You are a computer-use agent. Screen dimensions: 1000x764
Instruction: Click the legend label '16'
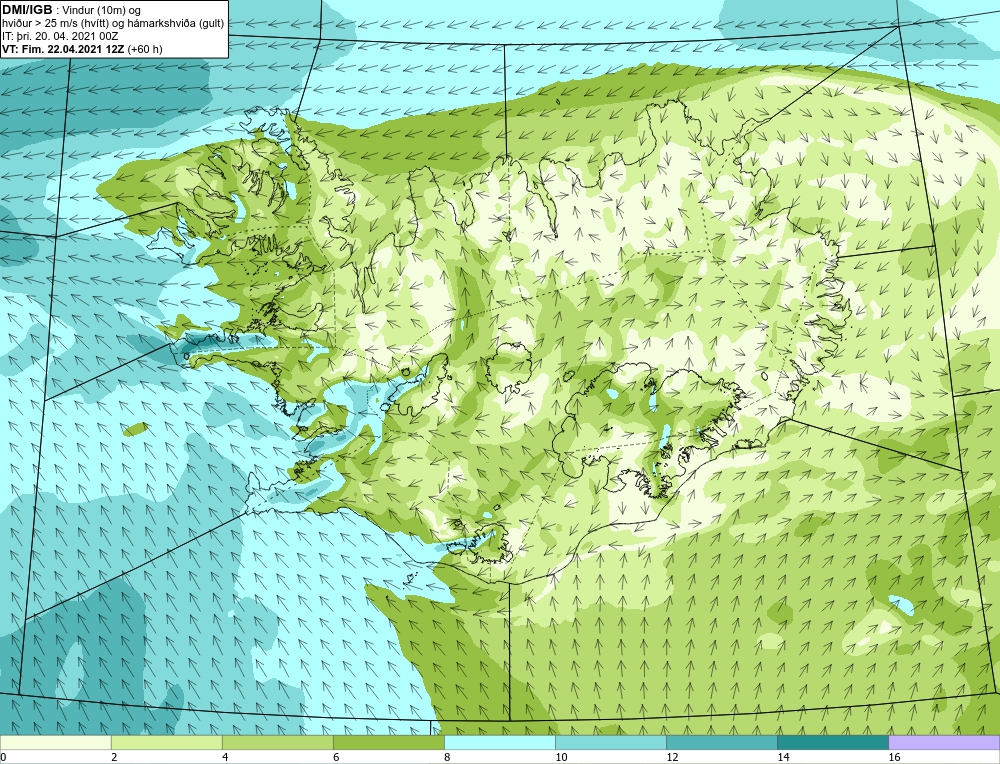click(894, 757)
